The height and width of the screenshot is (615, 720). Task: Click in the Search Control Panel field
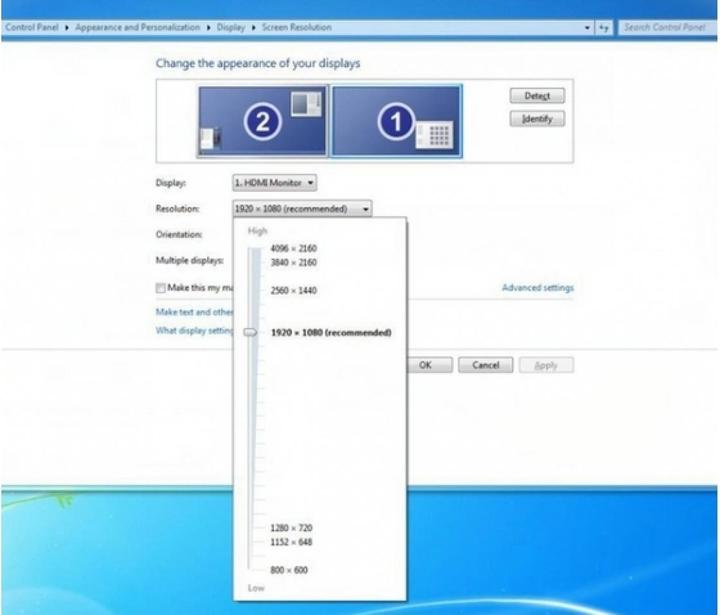[666, 27]
